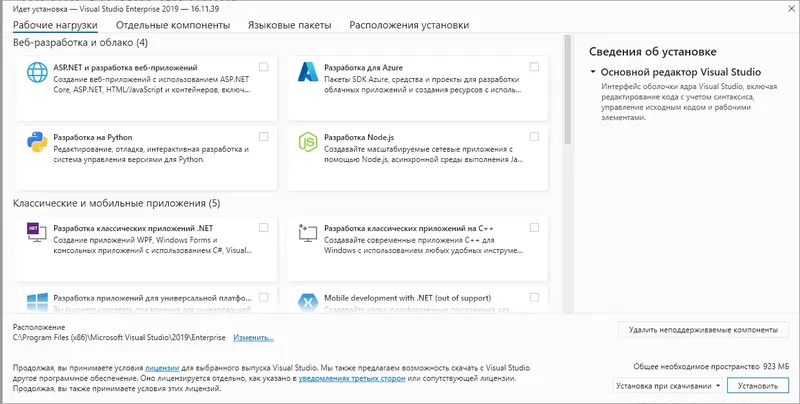
Task: Open the Отдельные компоненты tab
Action: point(173,25)
